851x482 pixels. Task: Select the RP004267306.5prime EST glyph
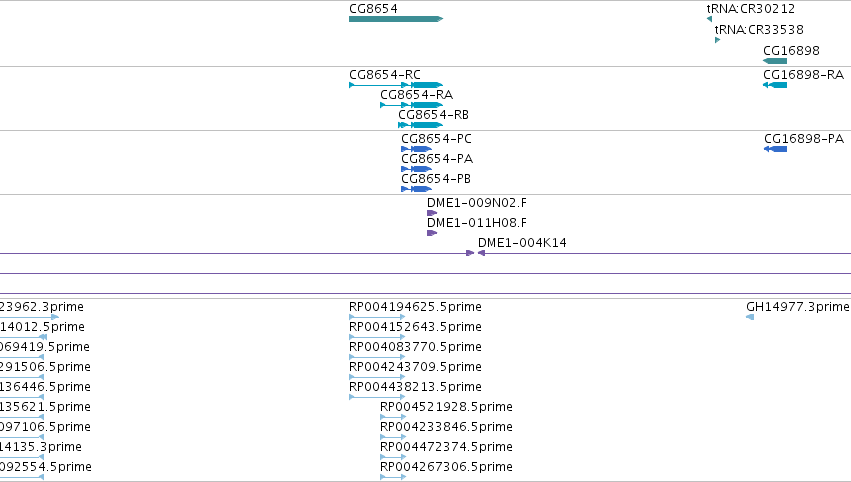coord(393,477)
